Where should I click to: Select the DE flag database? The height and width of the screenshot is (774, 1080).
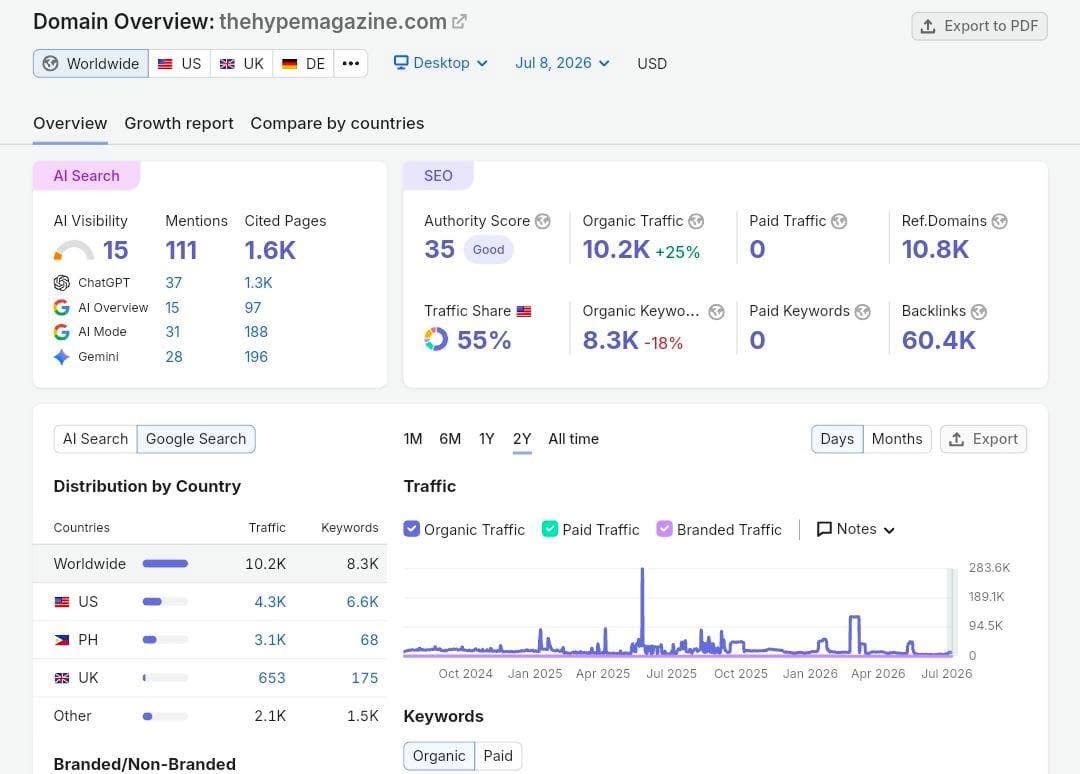coord(303,63)
